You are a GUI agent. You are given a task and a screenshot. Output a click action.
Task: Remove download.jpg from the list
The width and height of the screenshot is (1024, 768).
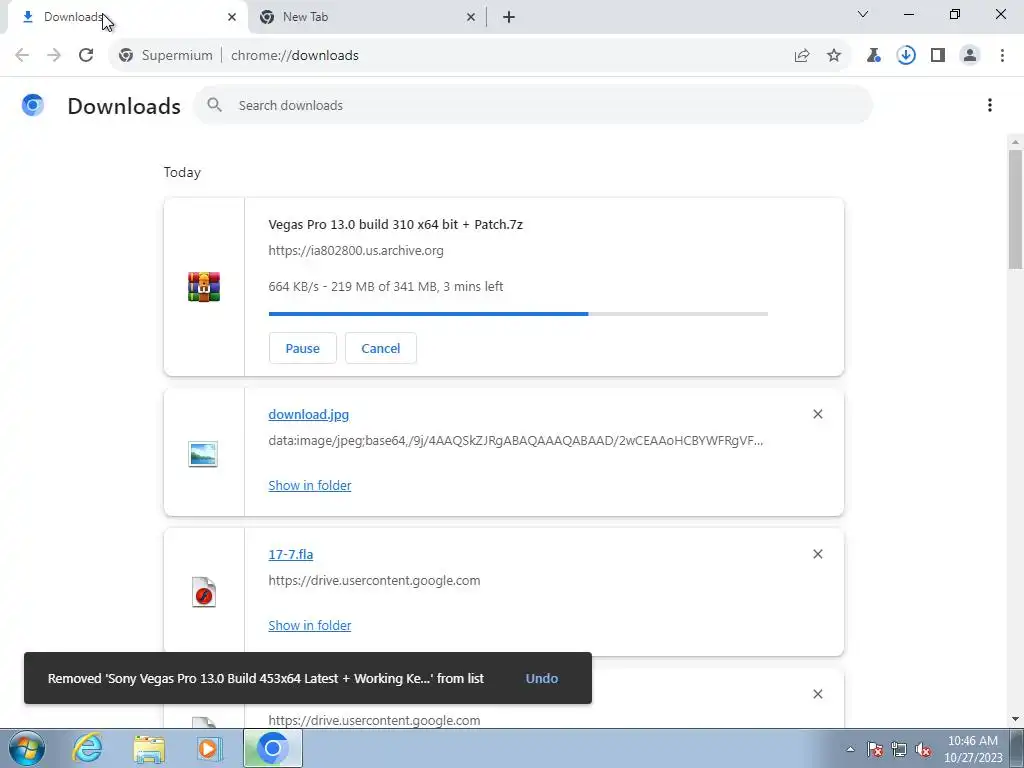(x=818, y=414)
